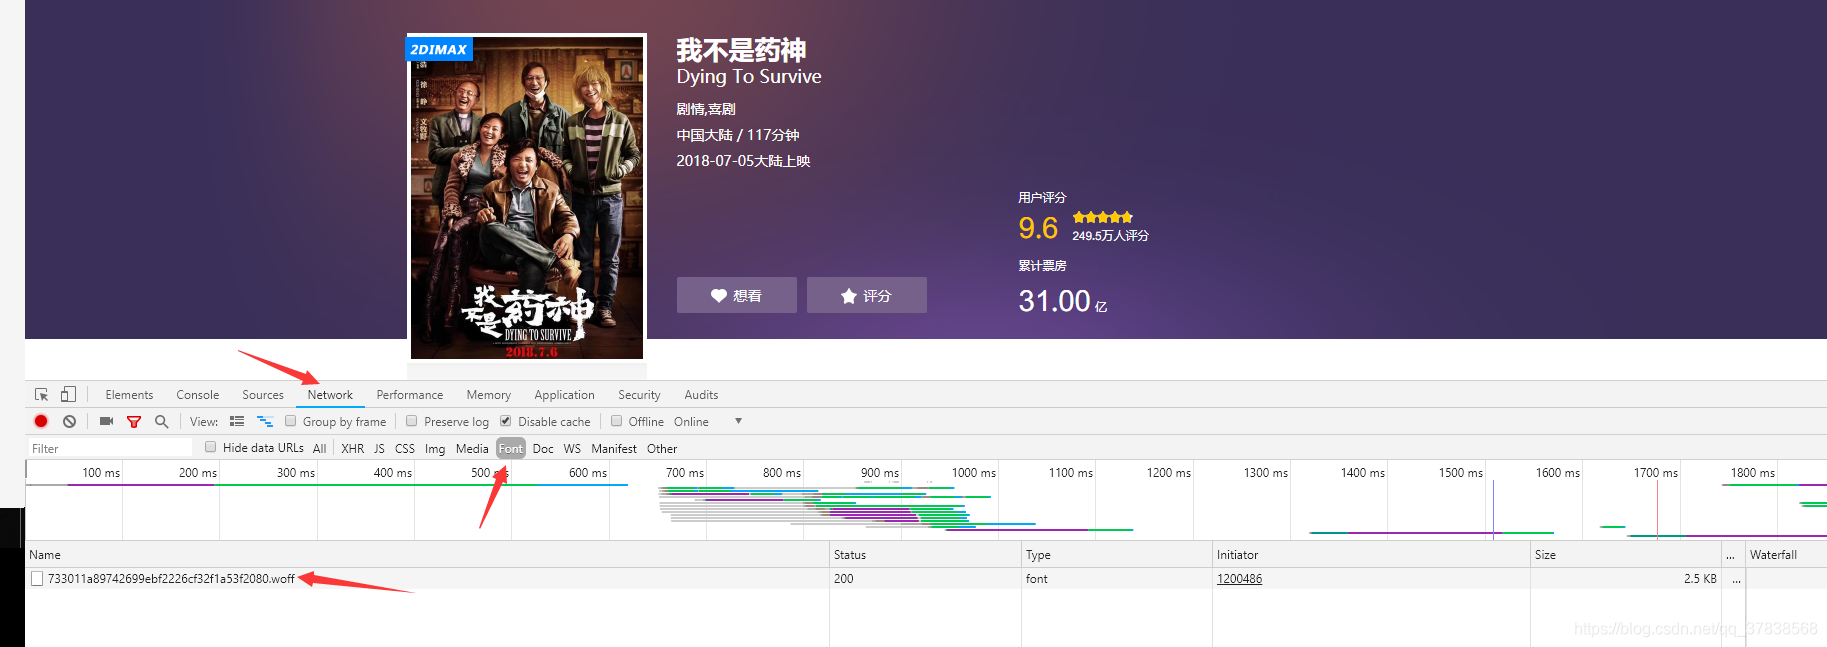Sort by the Name column header
The height and width of the screenshot is (647, 1827).
tap(427, 555)
